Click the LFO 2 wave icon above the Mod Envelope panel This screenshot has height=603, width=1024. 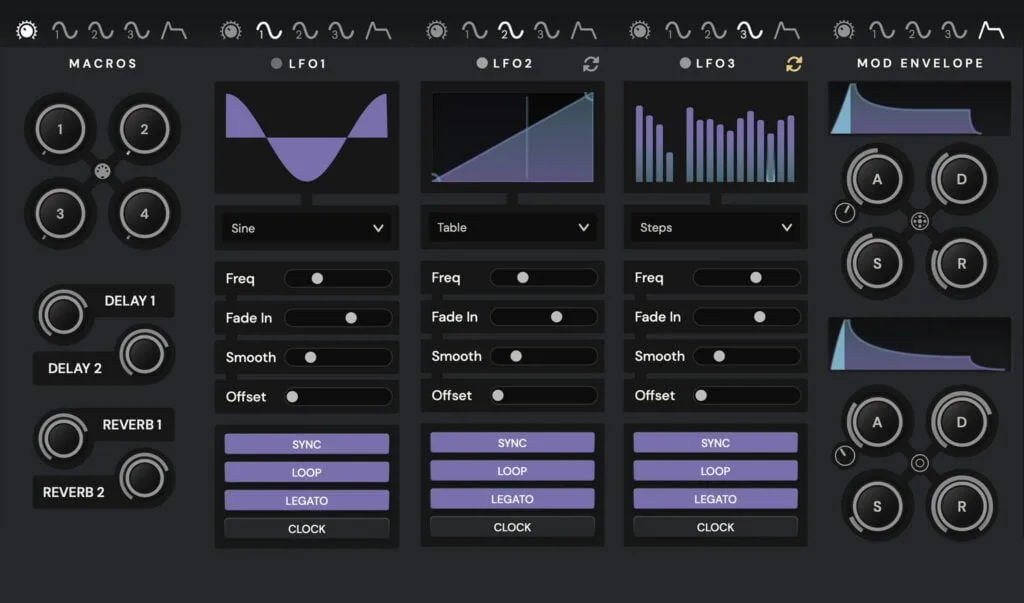[918, 31]
